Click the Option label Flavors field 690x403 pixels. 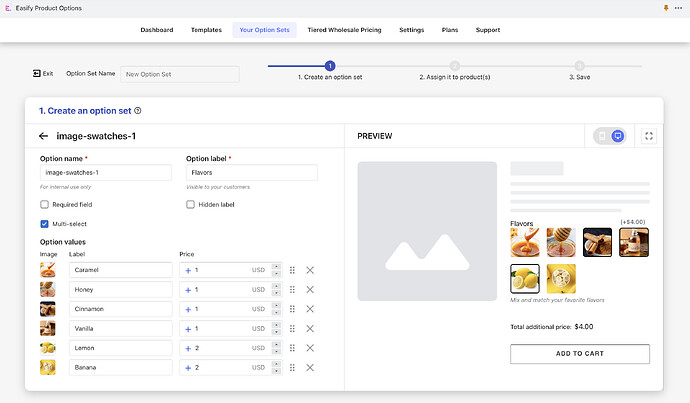pyautogui.click(x=252, y=172)
